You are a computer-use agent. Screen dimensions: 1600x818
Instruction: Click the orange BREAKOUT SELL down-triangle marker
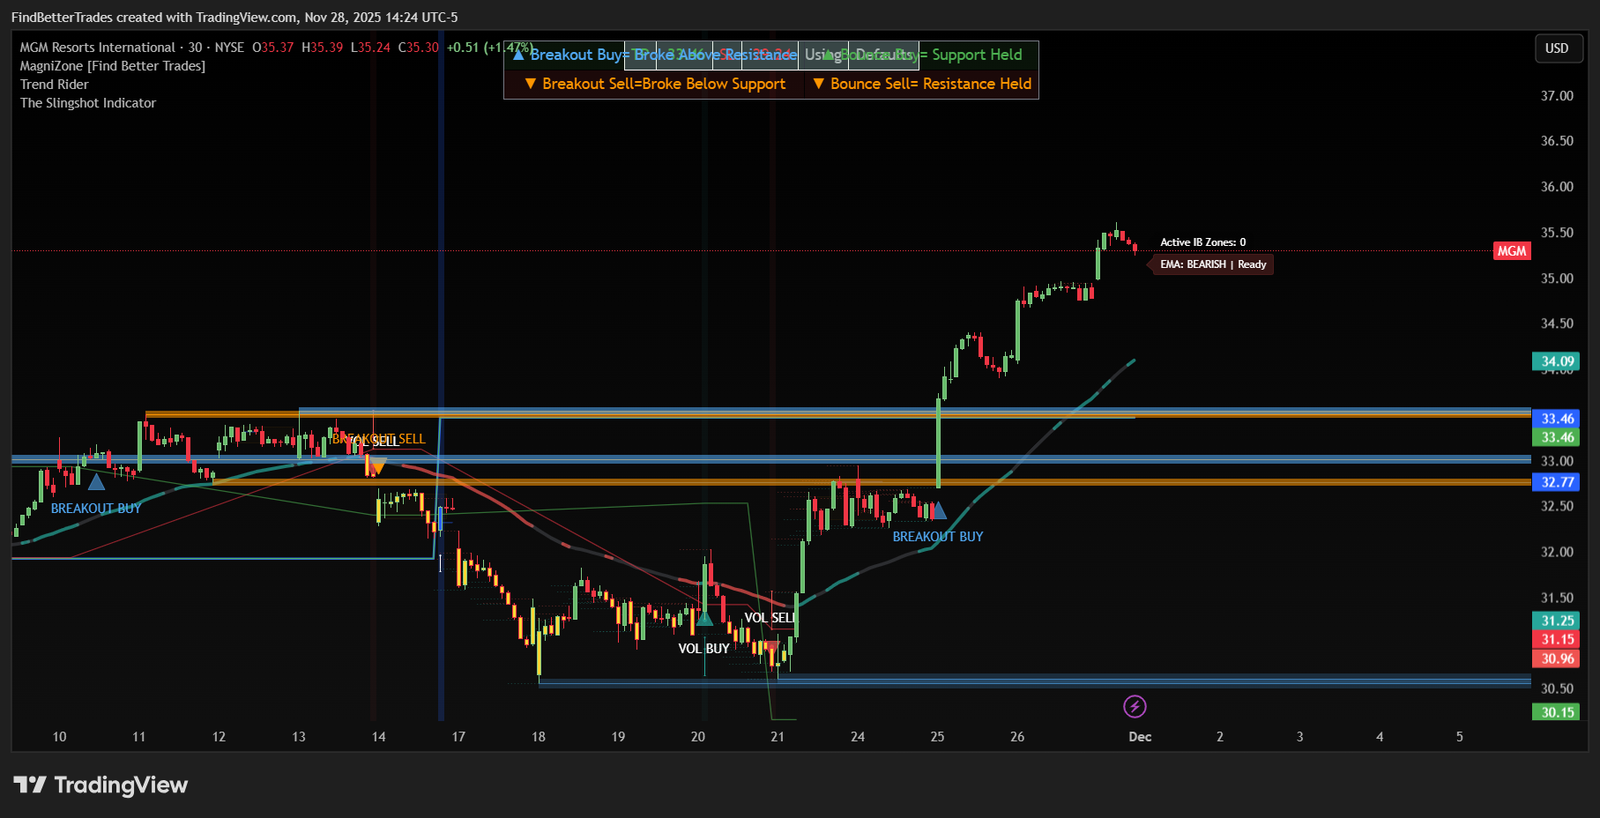click(x=377, y=465)
